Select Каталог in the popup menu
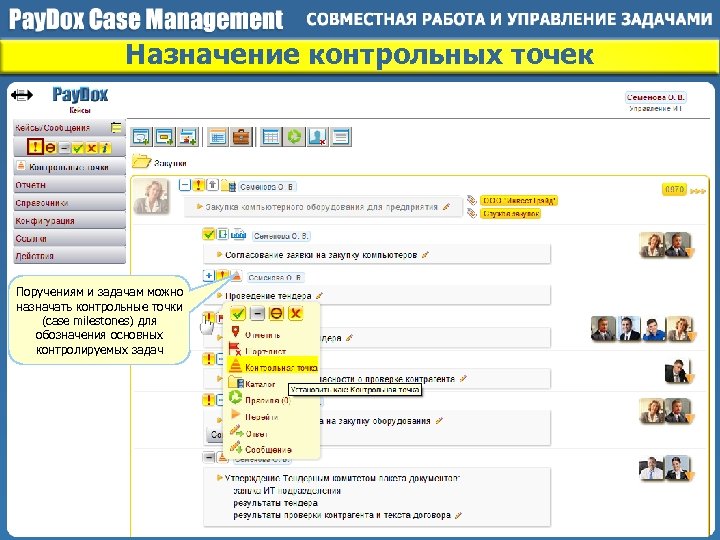Viewport: 720px width, 540px height. point(260,384)
